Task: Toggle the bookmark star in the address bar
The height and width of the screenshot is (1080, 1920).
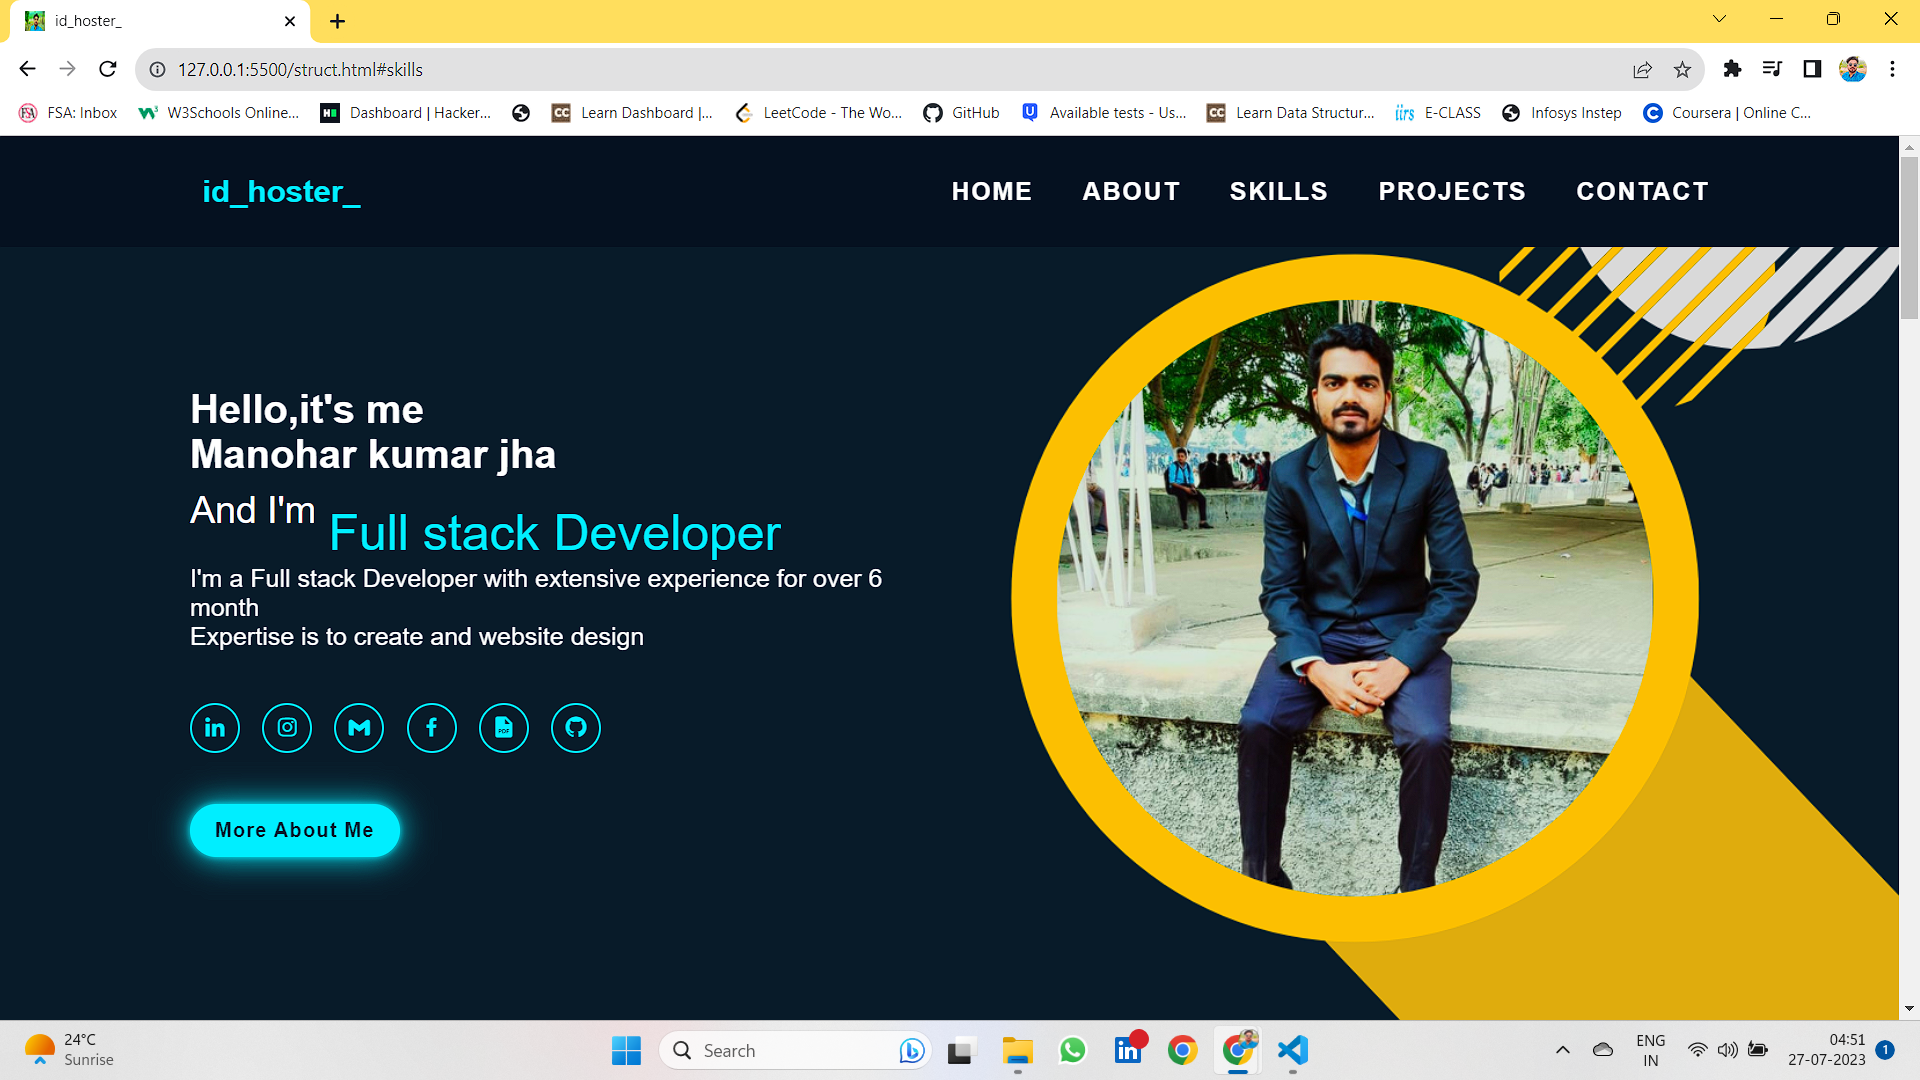Action: tap(1683, 69)
